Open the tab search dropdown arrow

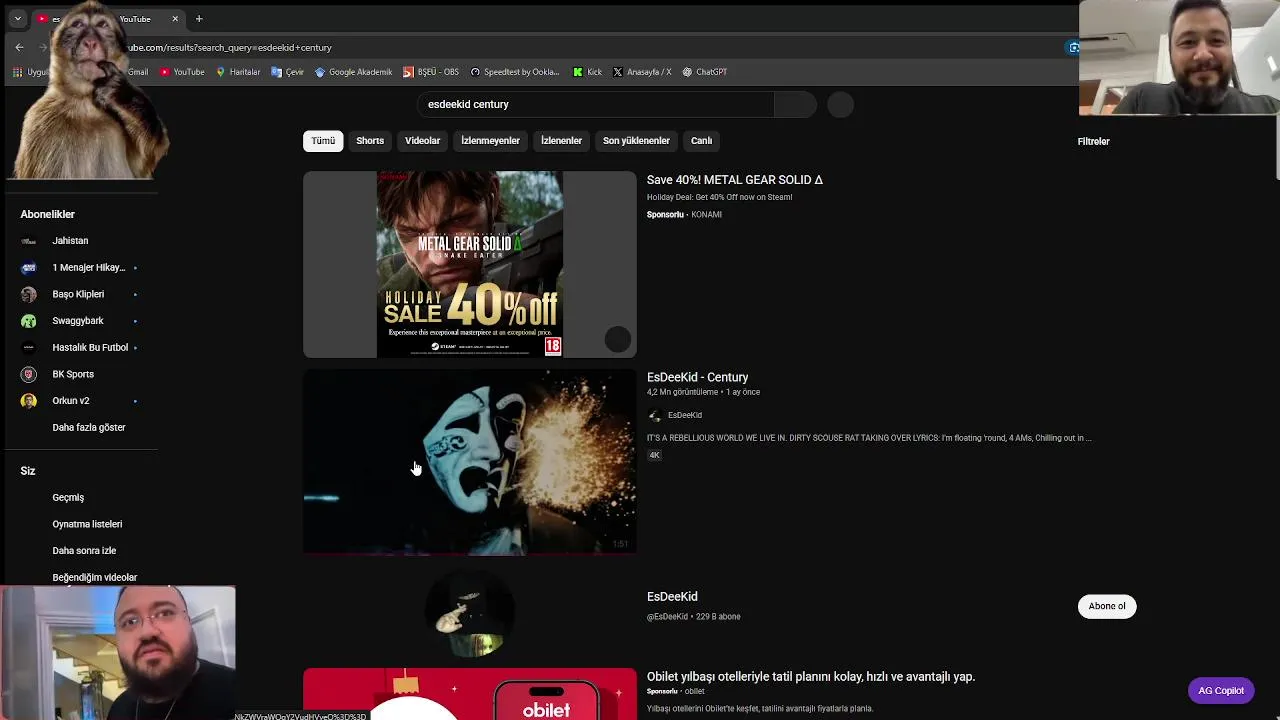17,19
